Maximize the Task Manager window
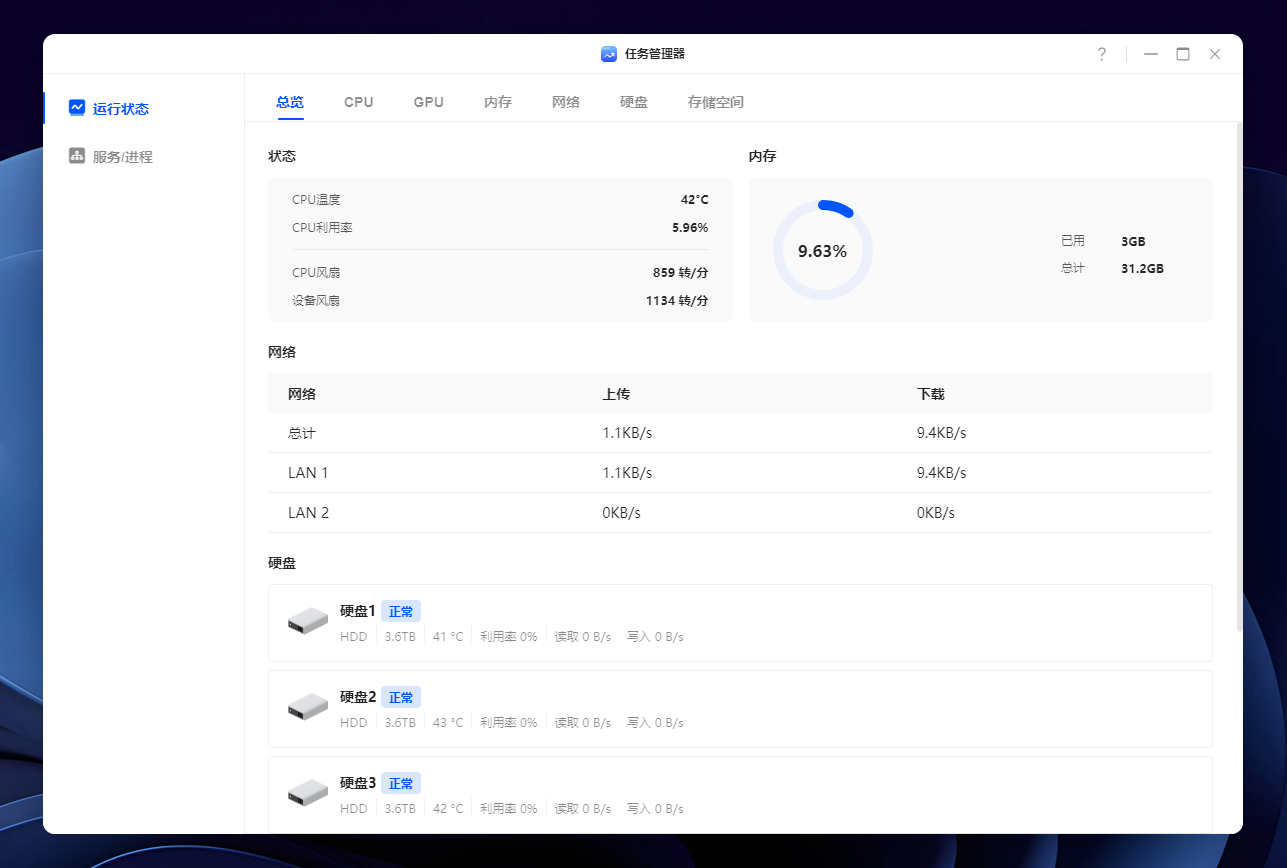 coord(1183,54)
